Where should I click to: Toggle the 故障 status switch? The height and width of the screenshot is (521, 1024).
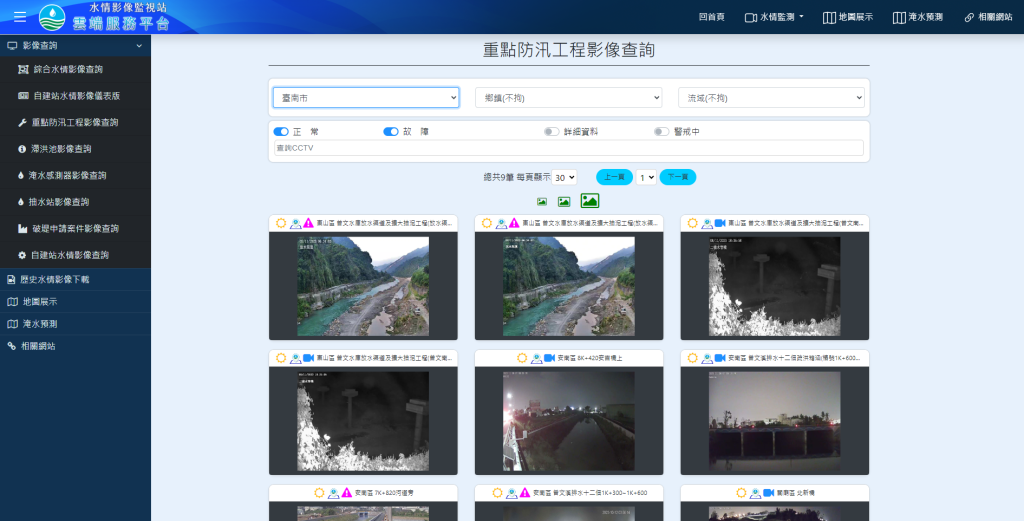tap(391, 132)
